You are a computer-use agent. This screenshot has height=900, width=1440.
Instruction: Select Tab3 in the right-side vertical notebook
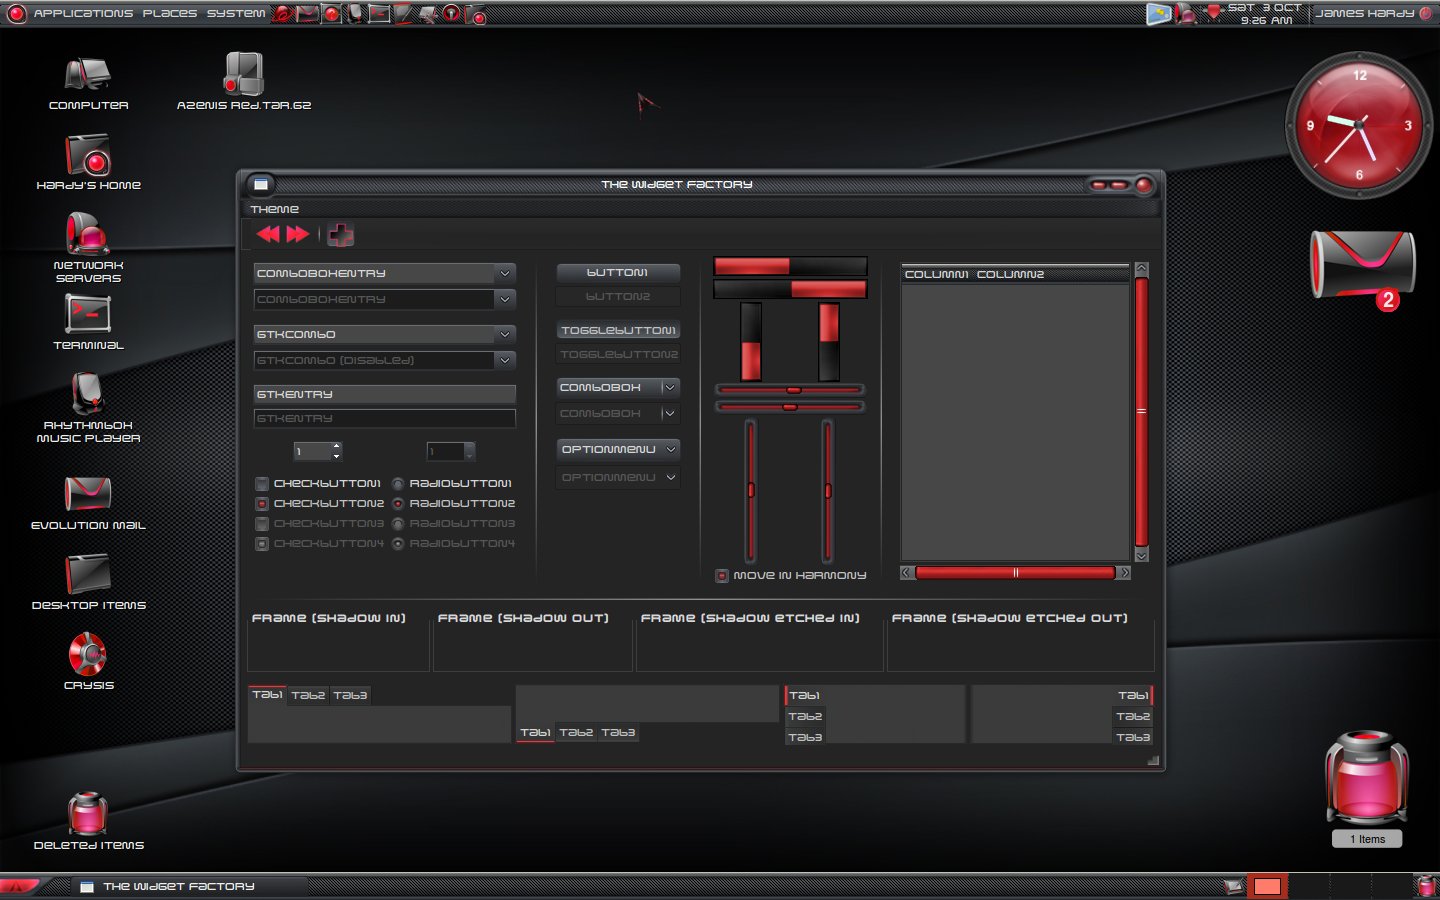pos(1133,737)
